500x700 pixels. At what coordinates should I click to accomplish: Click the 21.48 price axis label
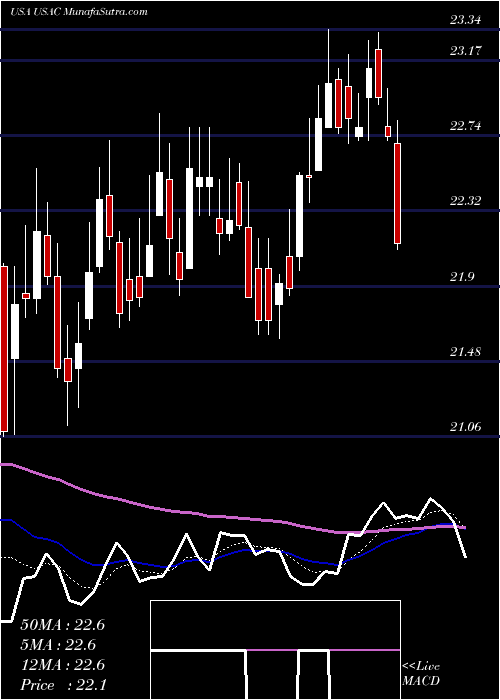pos(465,352)
